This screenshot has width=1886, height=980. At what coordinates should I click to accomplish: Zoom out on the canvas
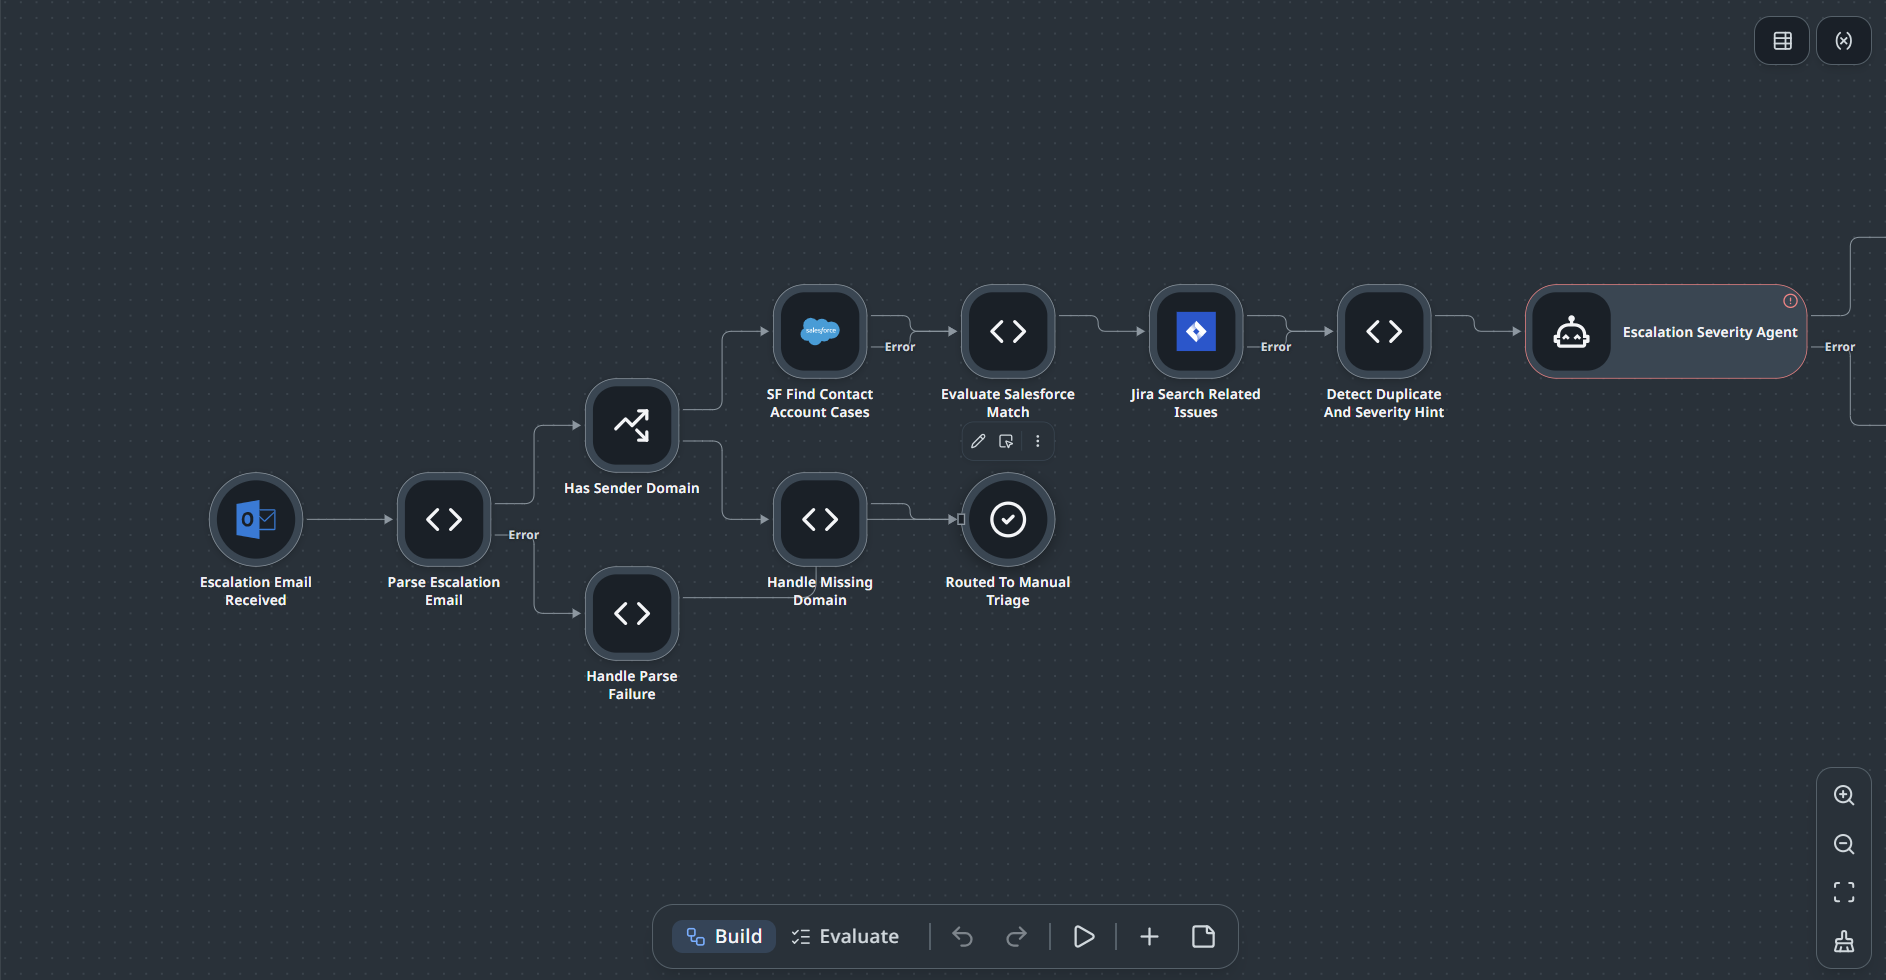(1844, 844)
